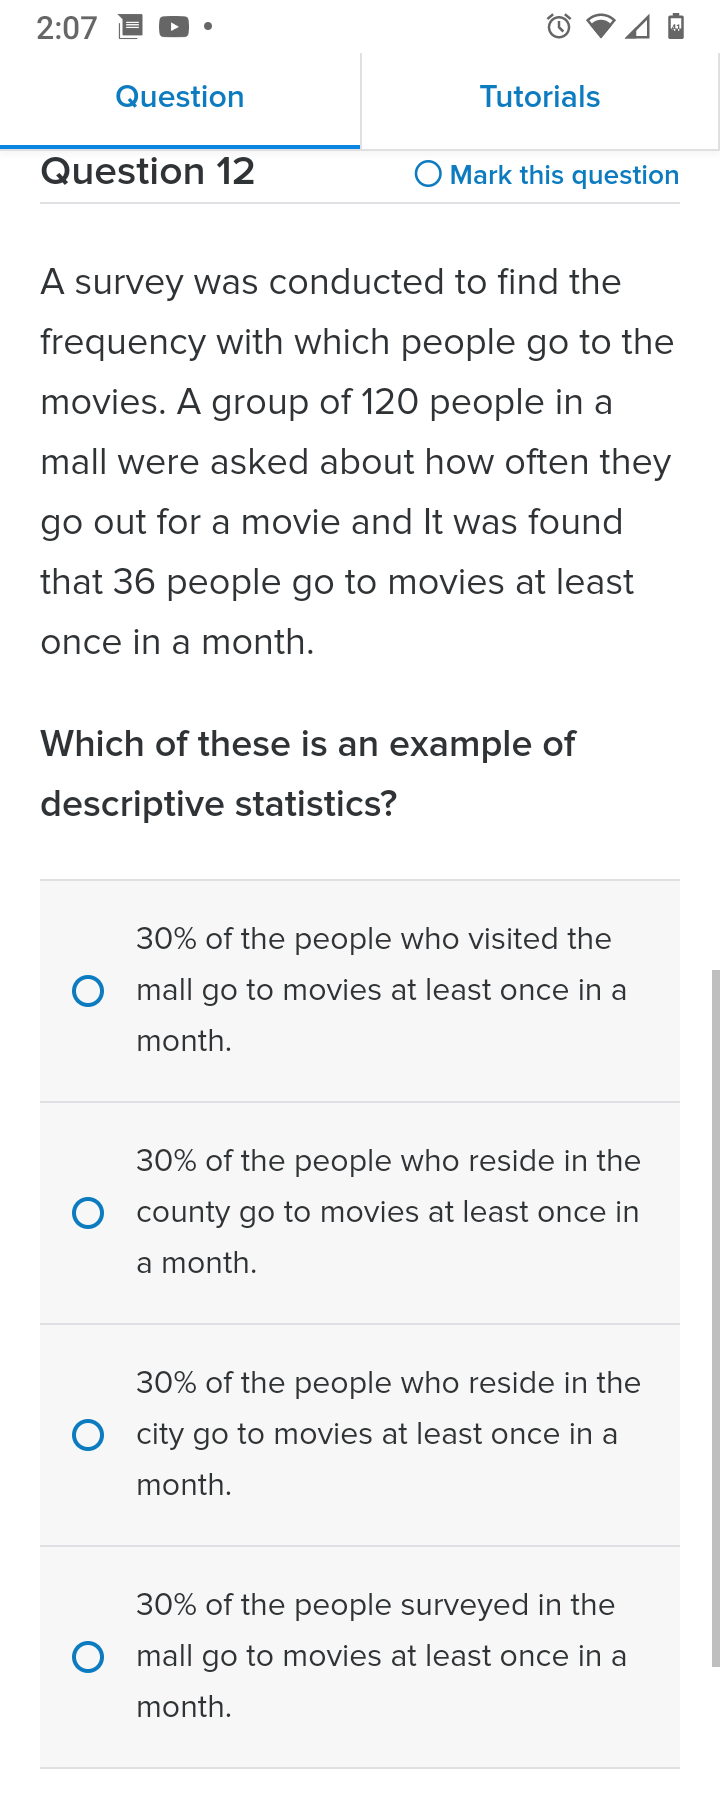Tap the message notification icon in status bar
Image resolution: width=720 pixels, height=1800 pixels.
[x=130, y=27]
